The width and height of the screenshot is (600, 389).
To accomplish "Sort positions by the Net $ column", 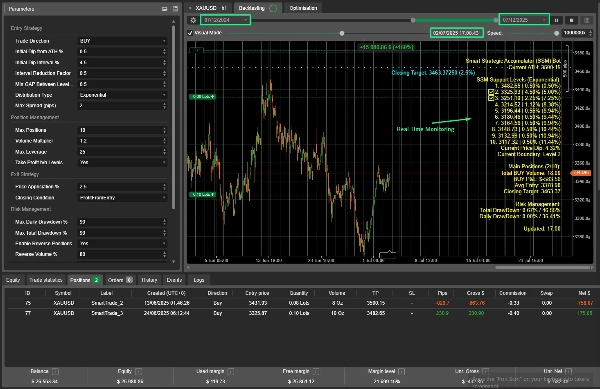I will coord(584,293).
